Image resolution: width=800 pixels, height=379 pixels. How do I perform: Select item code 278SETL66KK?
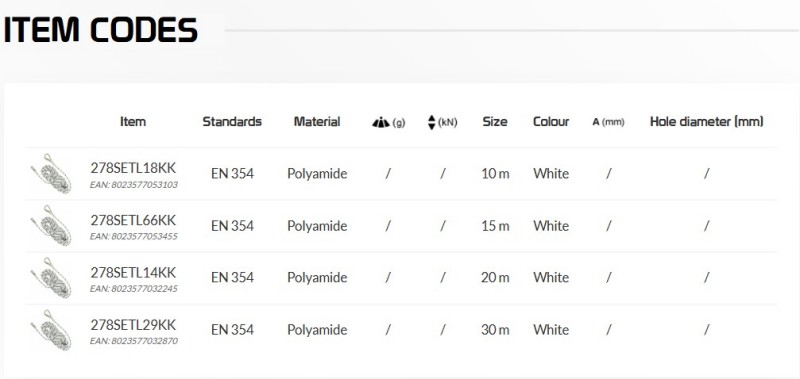click(133, 220)
